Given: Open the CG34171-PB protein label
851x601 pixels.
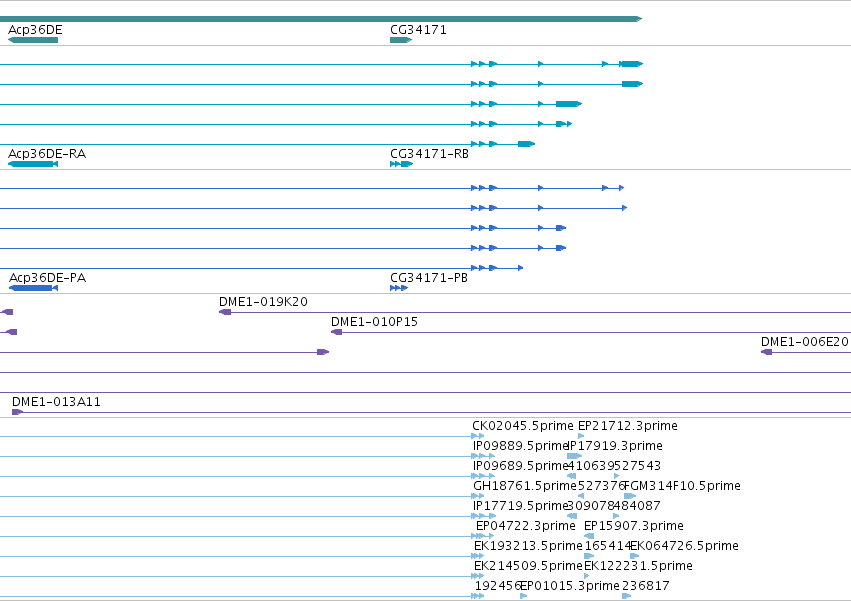Looking at the screenshot, I should point(429,277).
